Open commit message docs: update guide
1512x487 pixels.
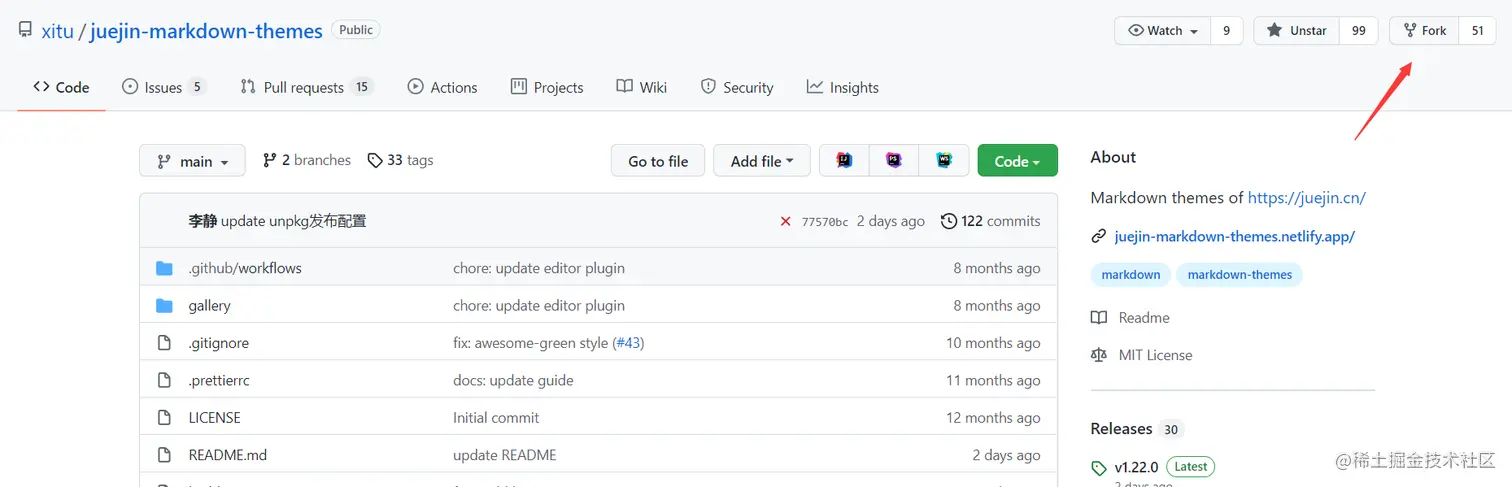pyautogui.click(x=513, y=380)
